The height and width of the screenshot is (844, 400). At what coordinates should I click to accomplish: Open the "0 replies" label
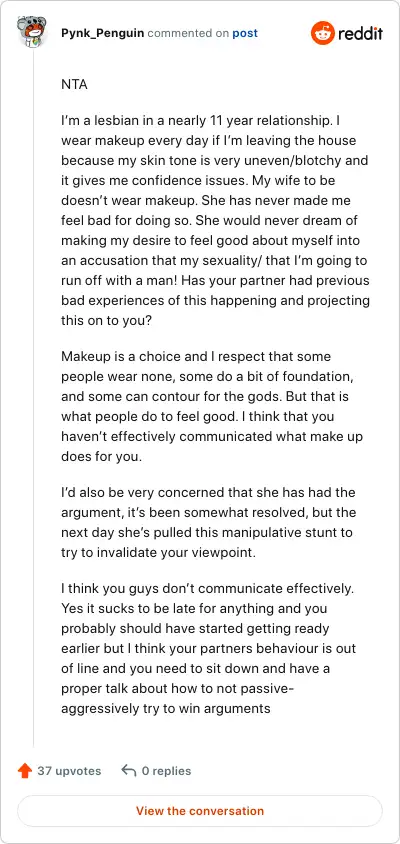[166, 771]
